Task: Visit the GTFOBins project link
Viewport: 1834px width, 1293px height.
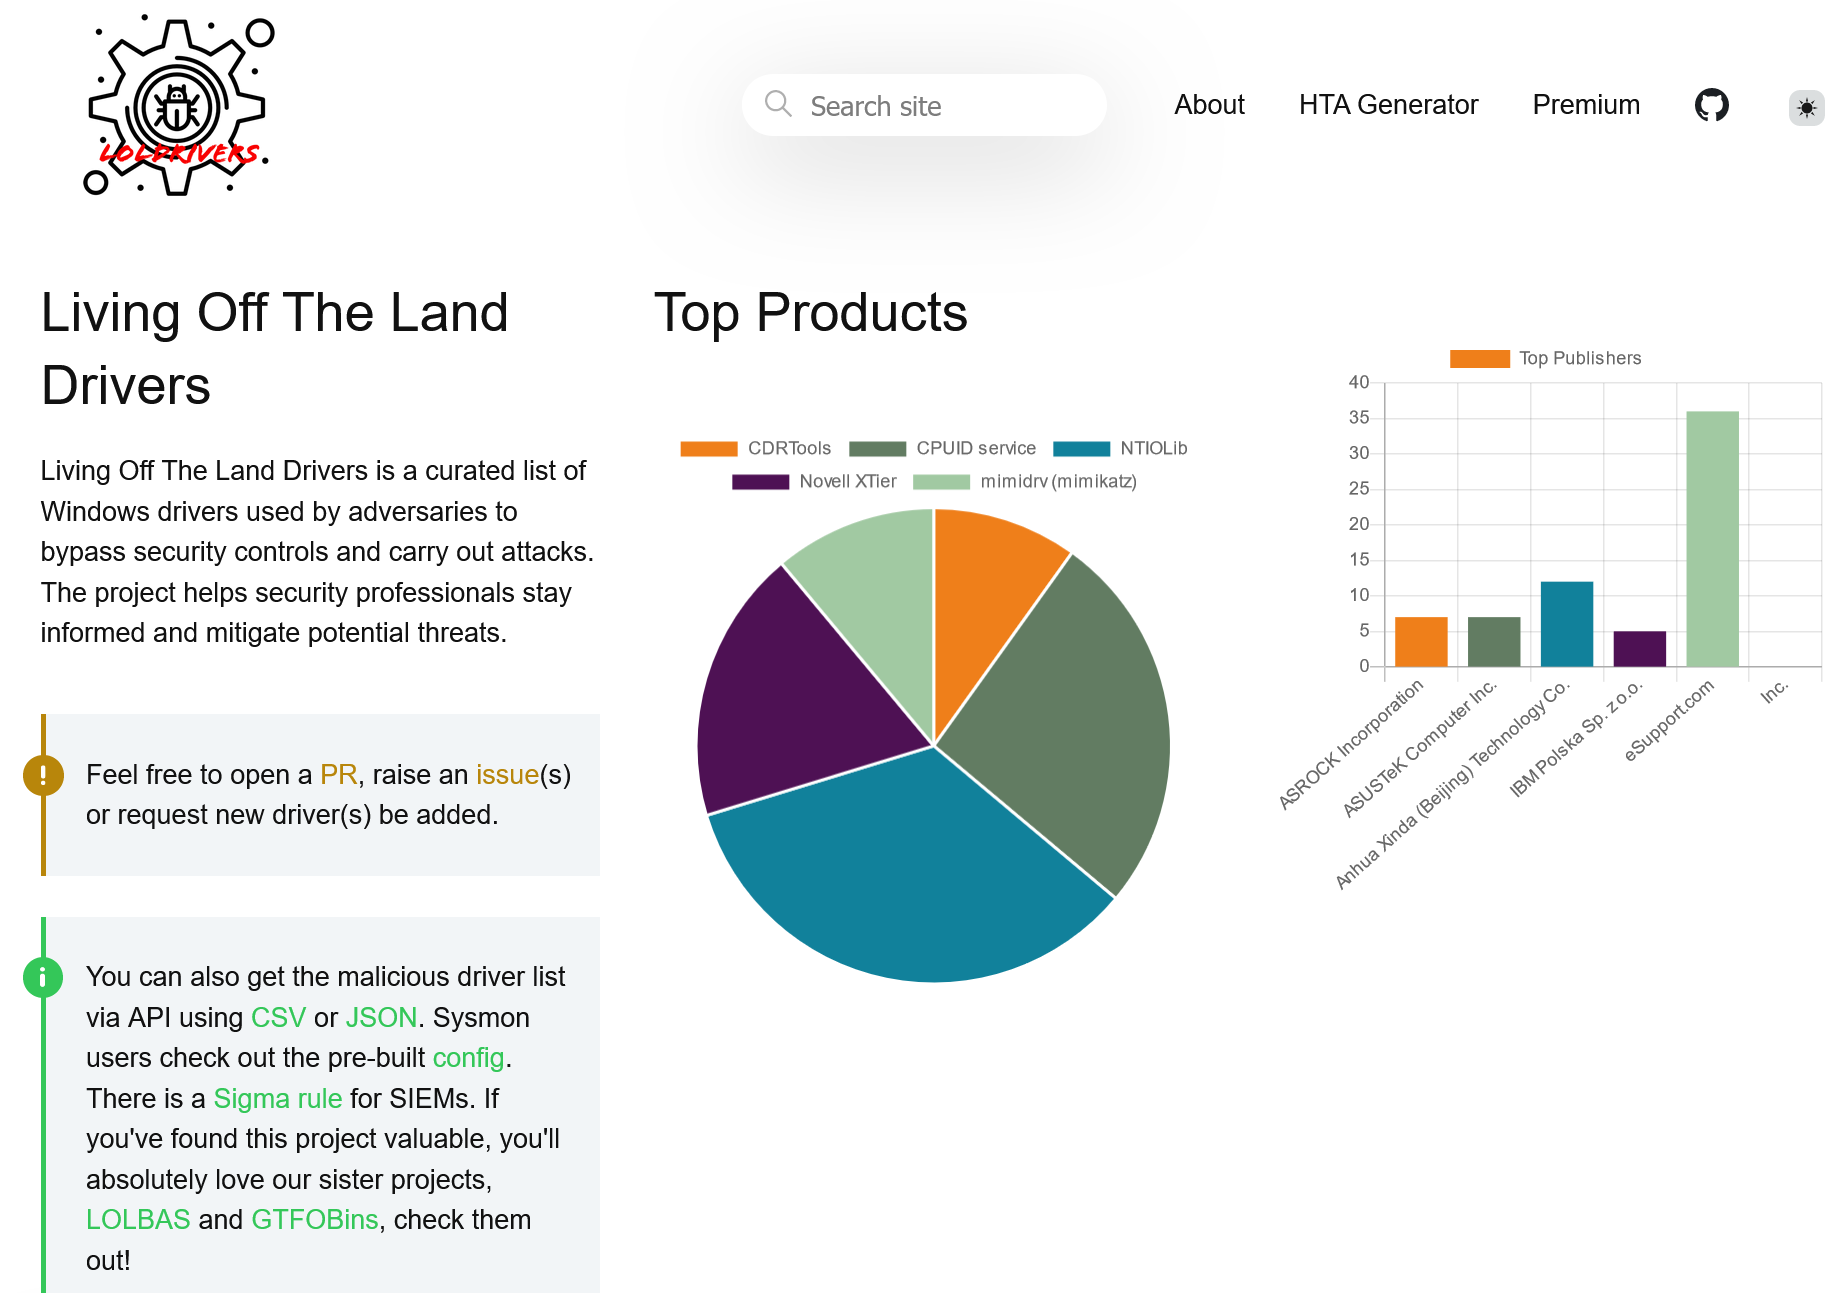Action: pos(314,1220)
